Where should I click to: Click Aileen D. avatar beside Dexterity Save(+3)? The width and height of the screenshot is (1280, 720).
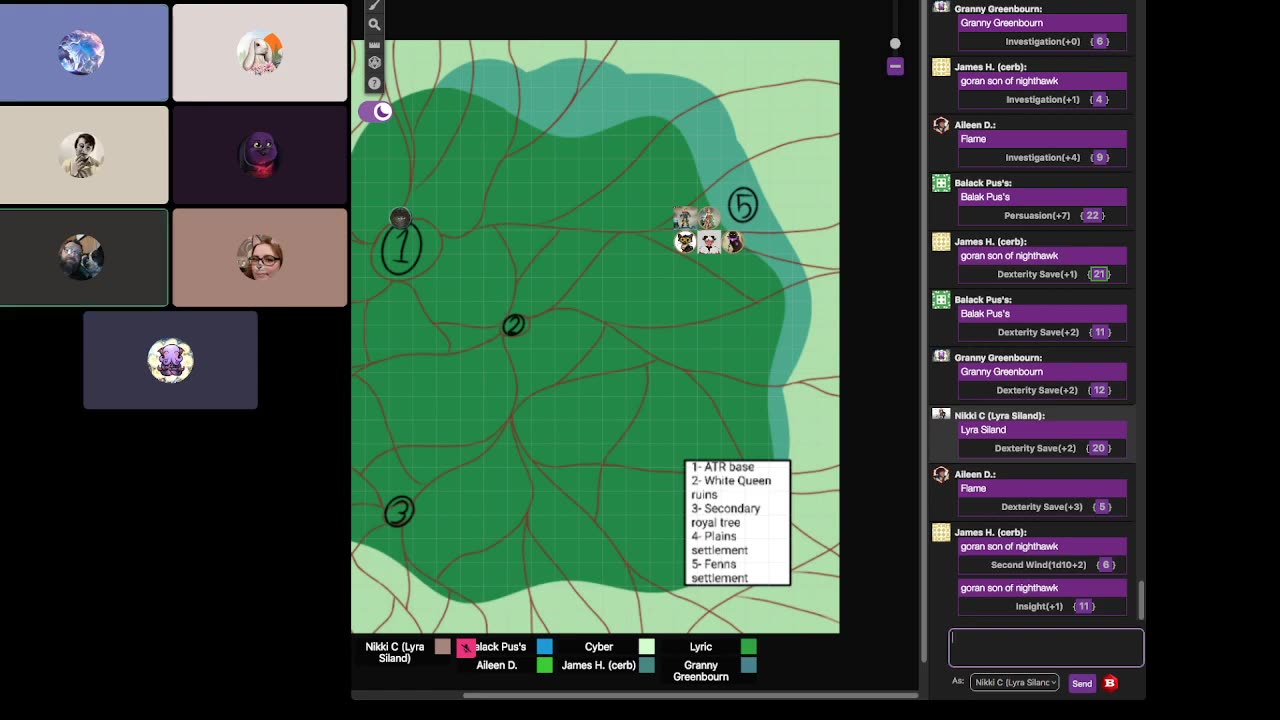(941, 474)
